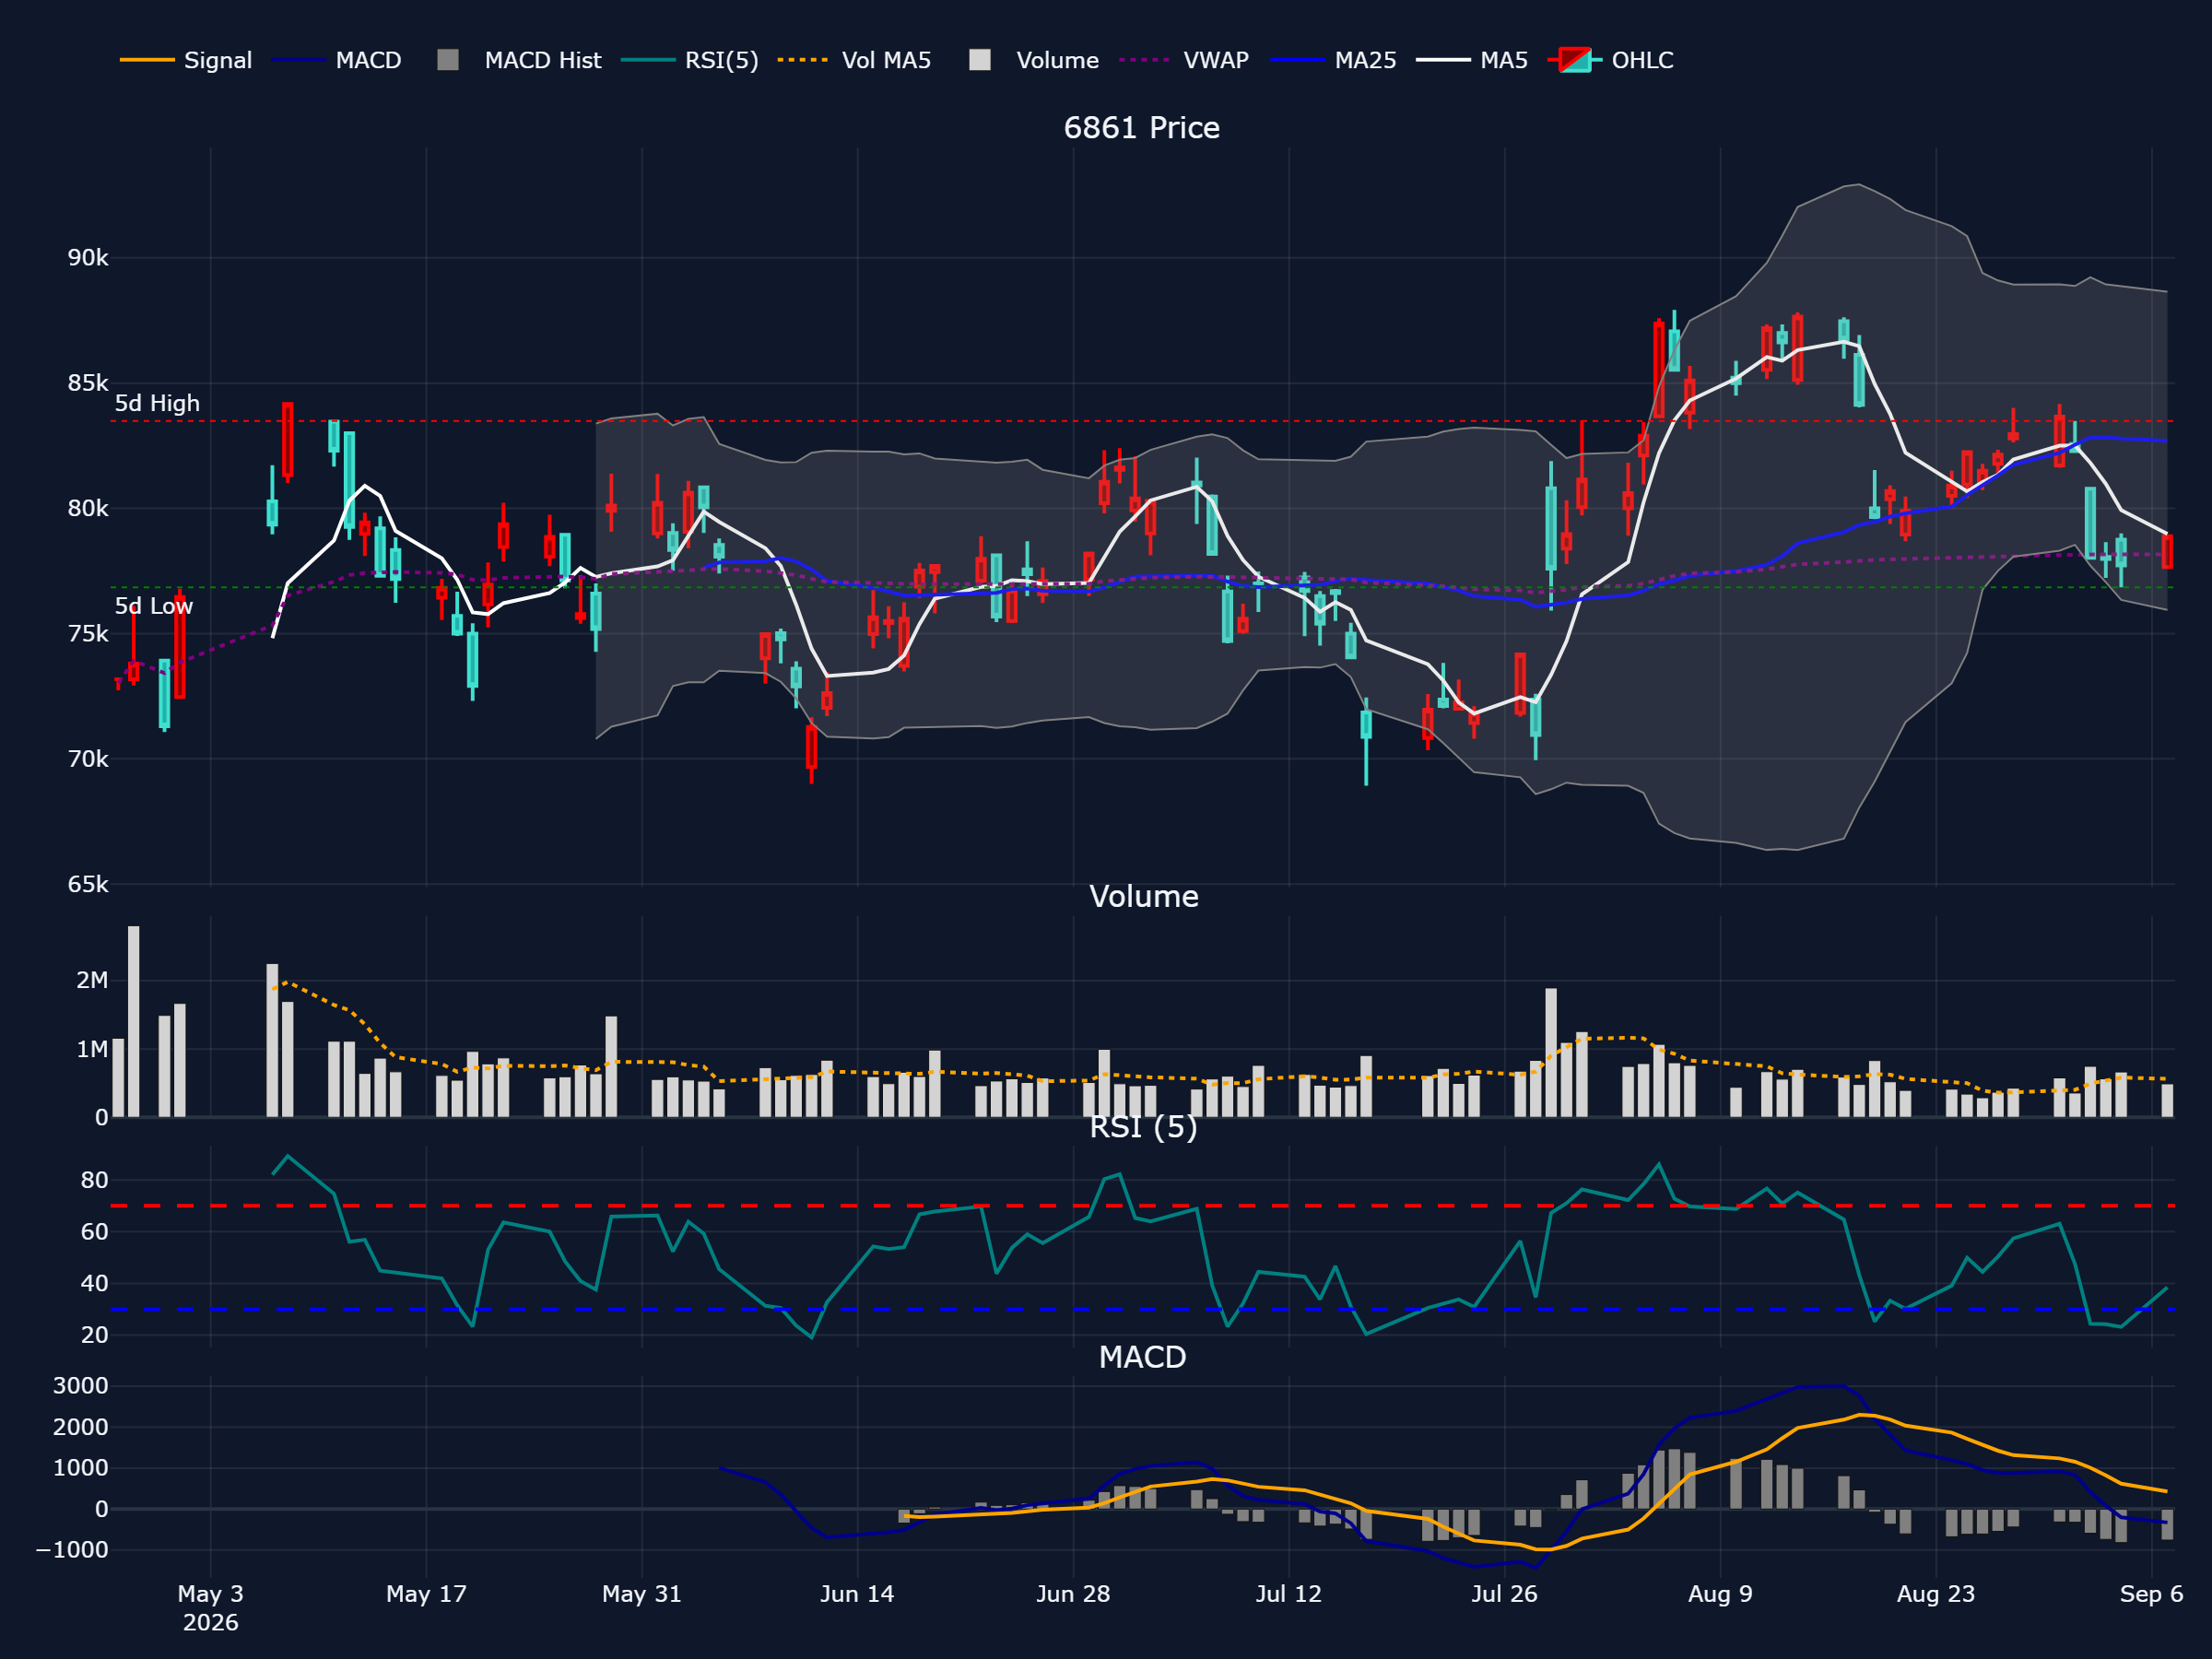Click the 20 RSI axis label

click(94, 1335)
